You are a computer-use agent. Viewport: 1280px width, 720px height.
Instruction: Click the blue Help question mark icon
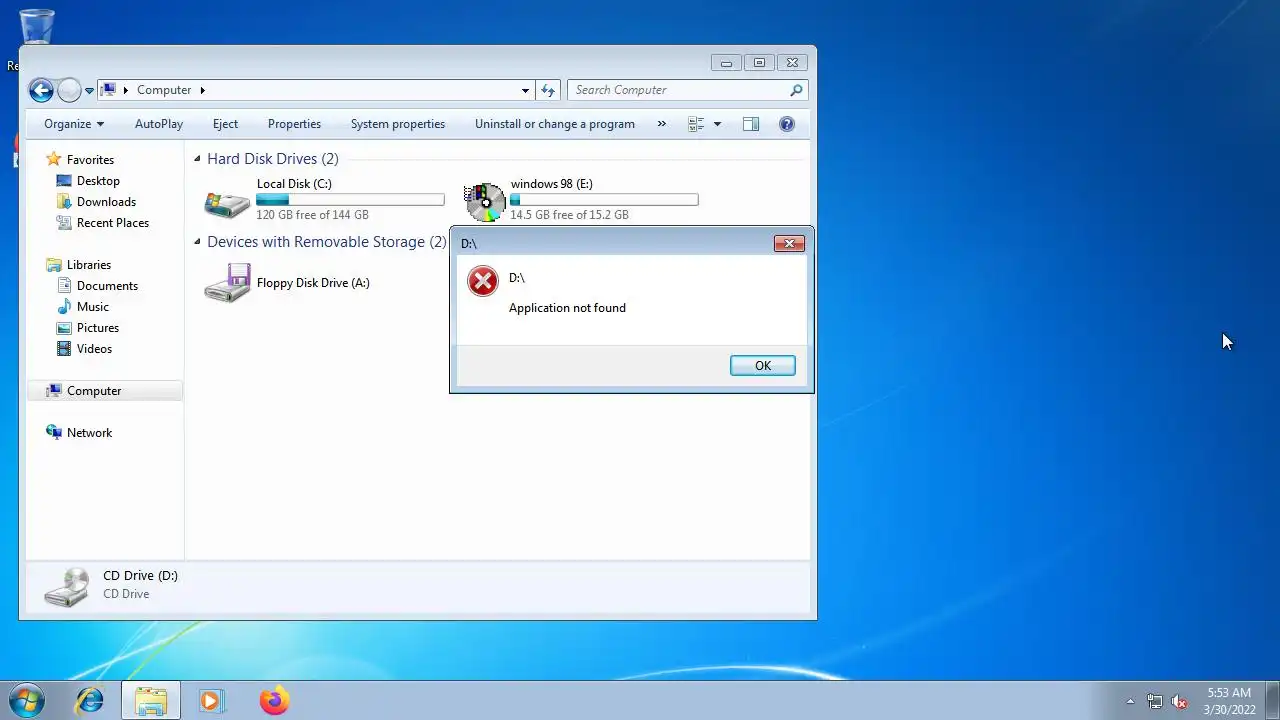[x=787, y=124]
